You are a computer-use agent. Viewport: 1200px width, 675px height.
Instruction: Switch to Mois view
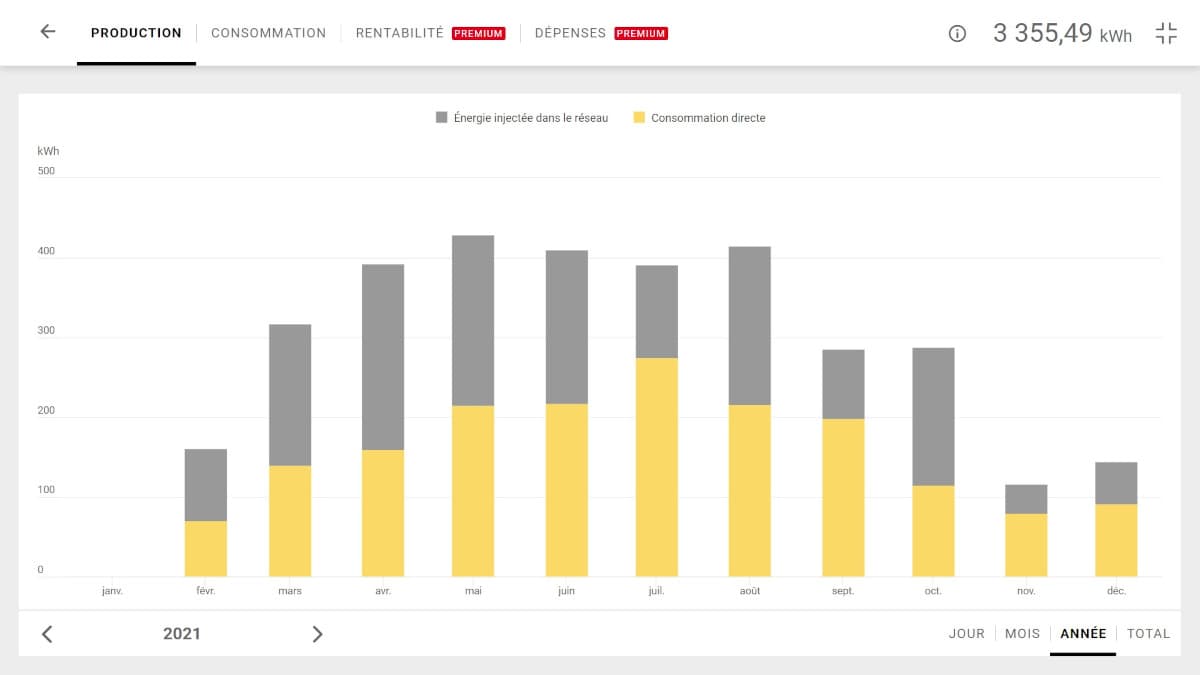pos(1022,634)
